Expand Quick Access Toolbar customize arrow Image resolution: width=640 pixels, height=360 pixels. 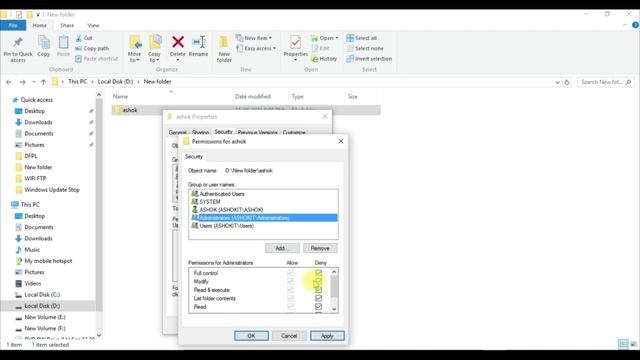click(x=38, y=15)
